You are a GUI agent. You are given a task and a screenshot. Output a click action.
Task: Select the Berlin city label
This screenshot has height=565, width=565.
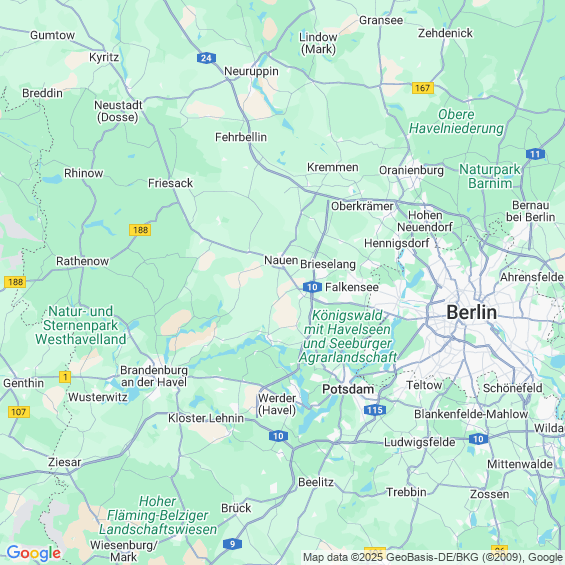click(471, 312)
